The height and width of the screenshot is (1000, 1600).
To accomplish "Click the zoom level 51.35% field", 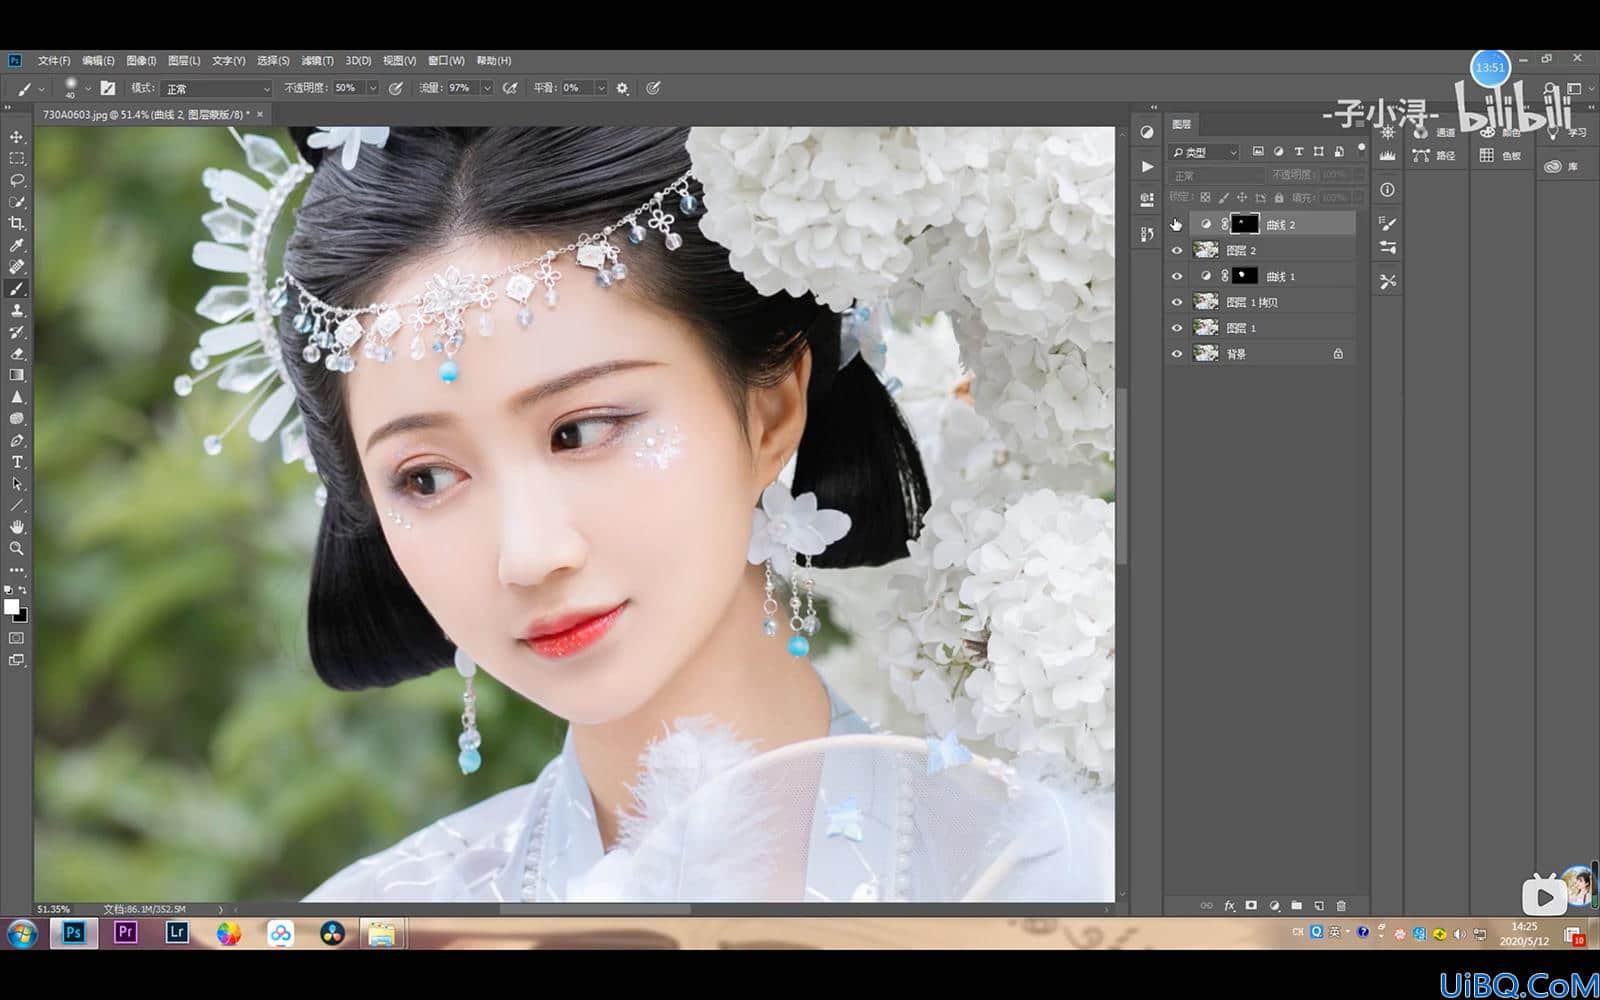I will tap(54, 909).
